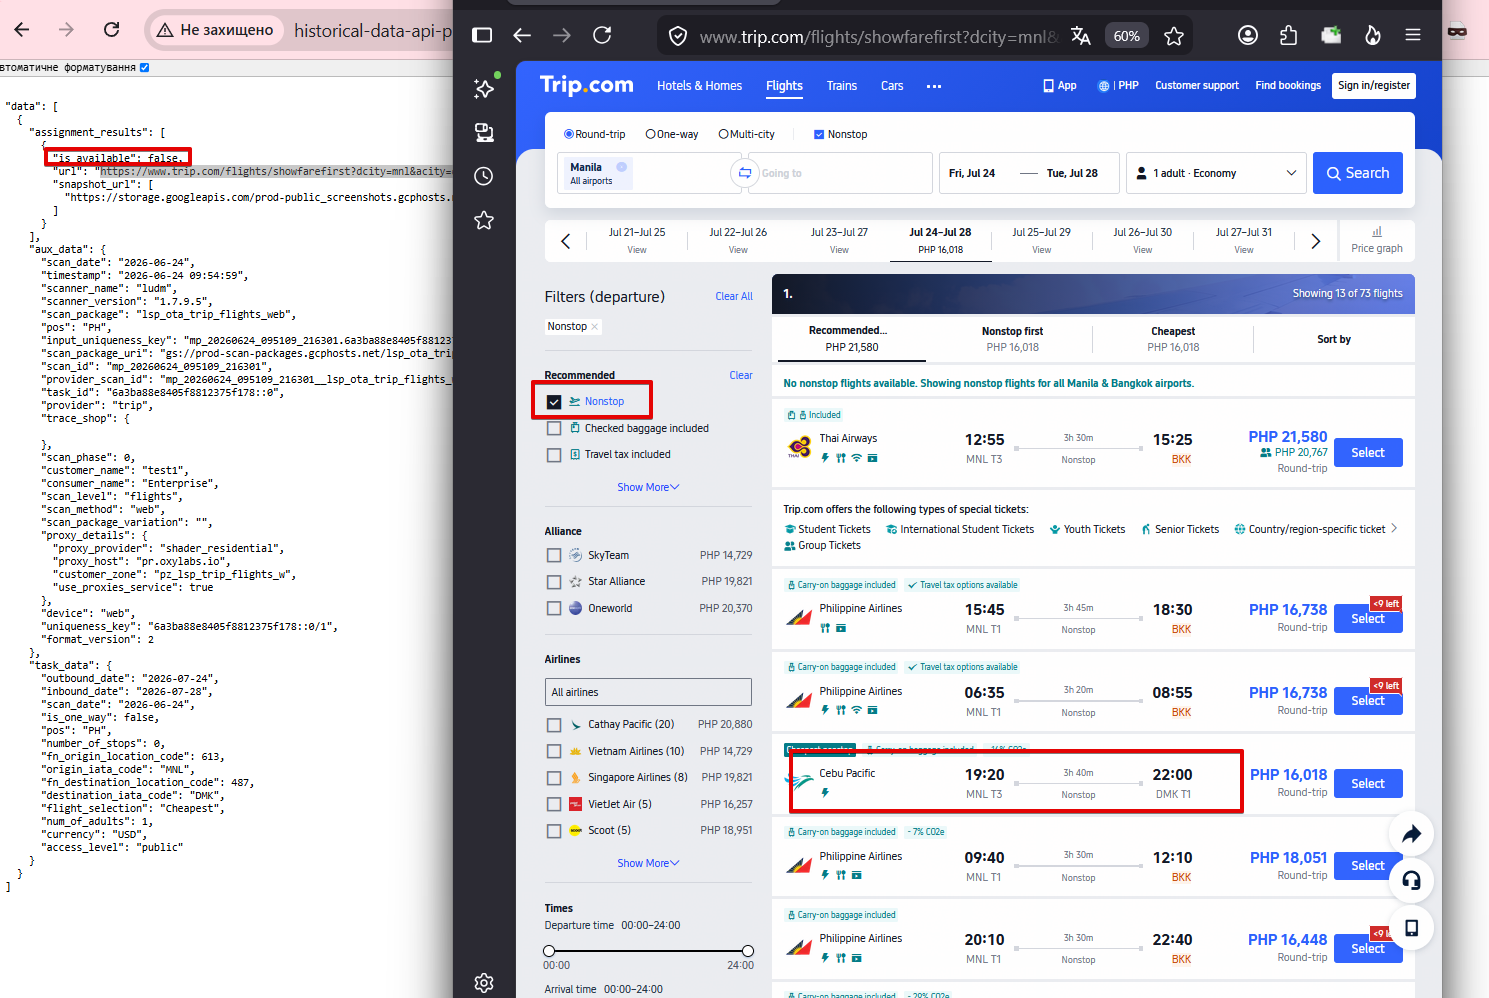This screenshot has height=998, width=1489.
Task: Open the Find bookings link
Action: [x=1288, y=86]
